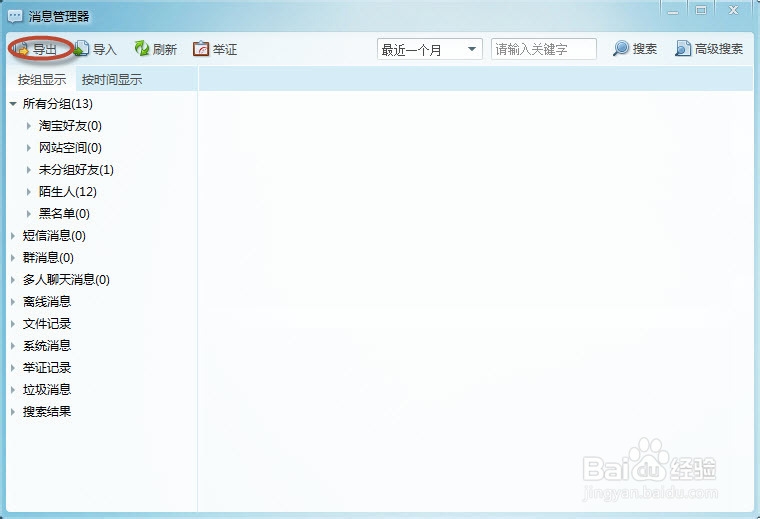Click the 高级搜索 advanced search icon

click(683, 48)
